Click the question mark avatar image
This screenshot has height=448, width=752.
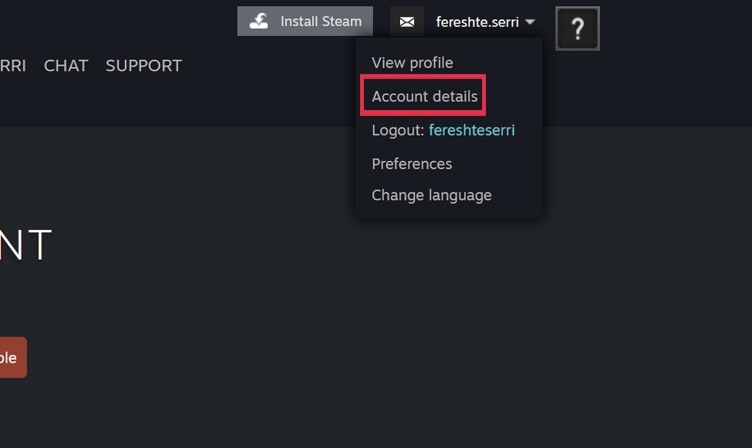click(x=577, y=28)
